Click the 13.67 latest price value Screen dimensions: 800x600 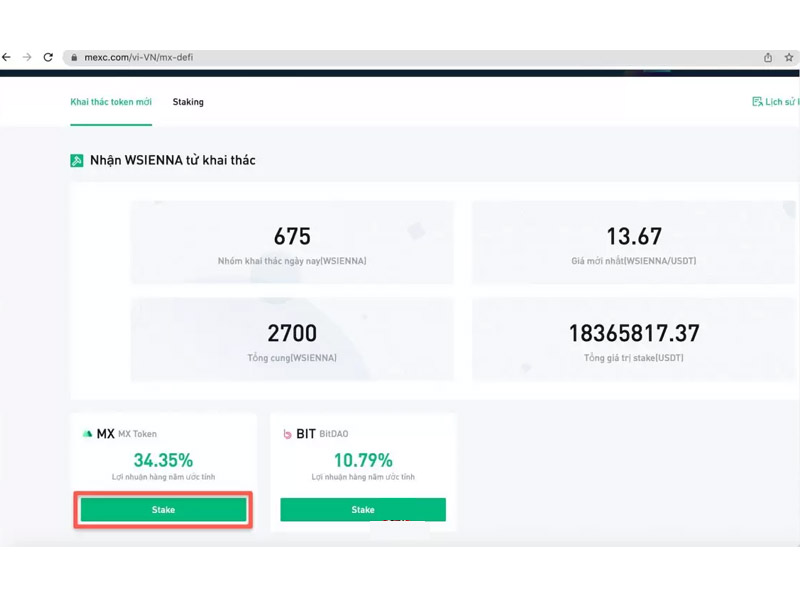634,236
